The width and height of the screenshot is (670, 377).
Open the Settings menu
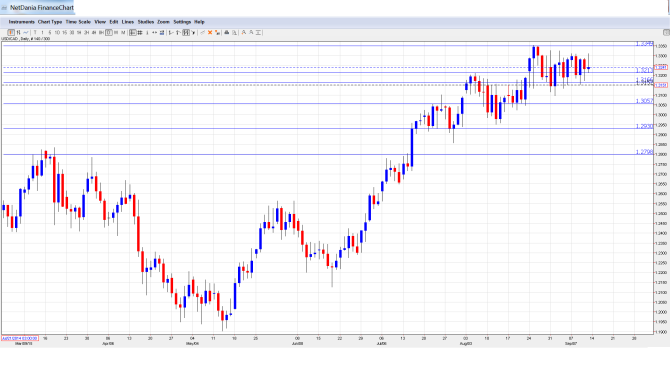tap(182, 22)
